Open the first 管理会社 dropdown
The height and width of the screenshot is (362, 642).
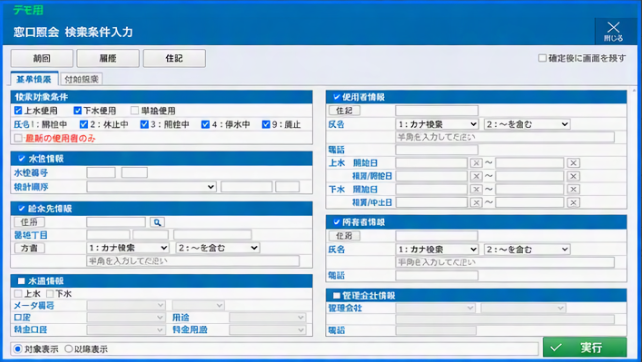coord(435,308)
